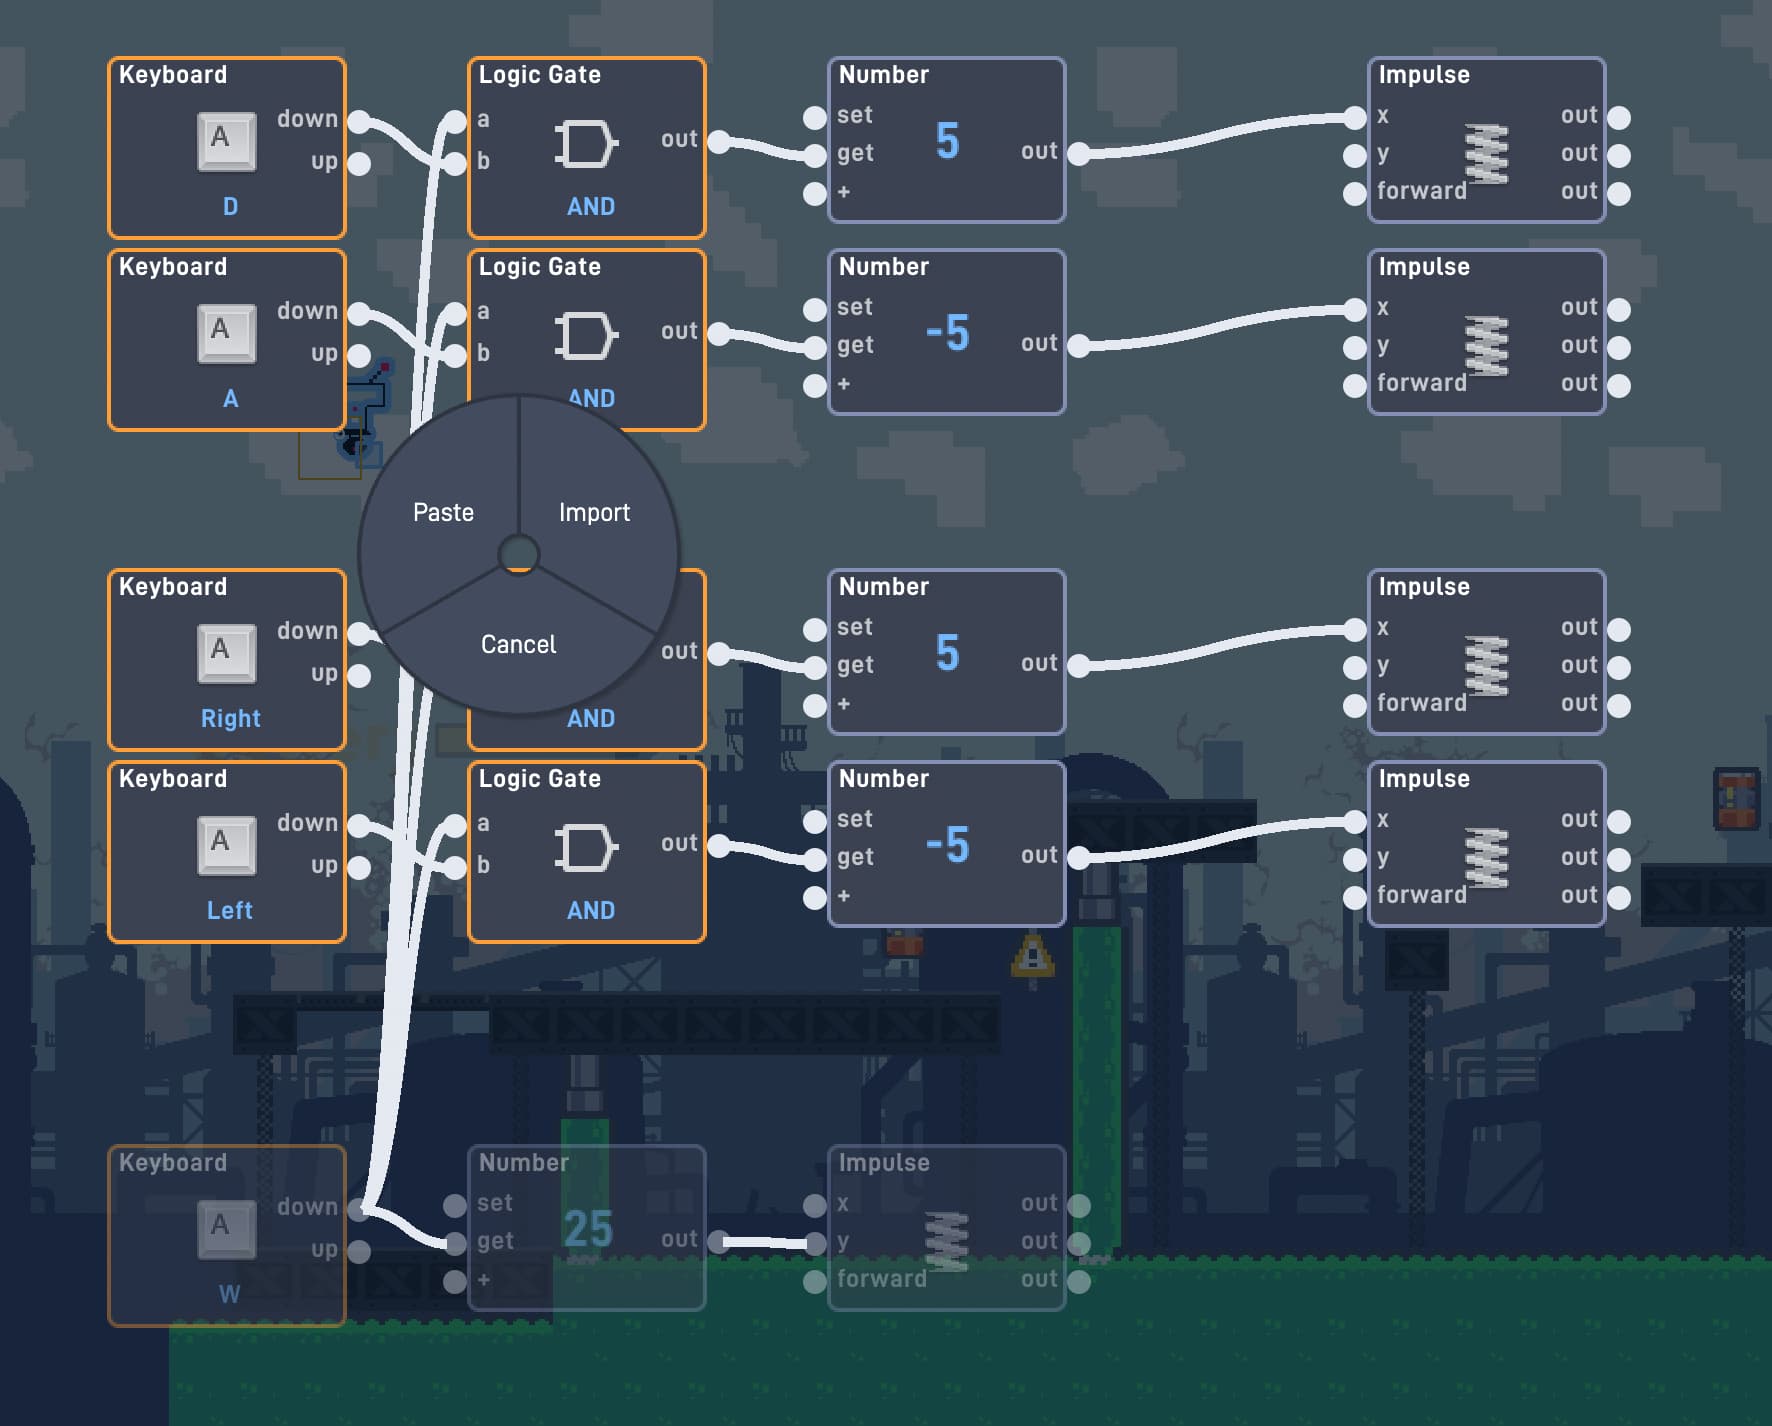Click the y port of the third Impulse node
This screenshot has width=1772, height=1426.
1355,668
